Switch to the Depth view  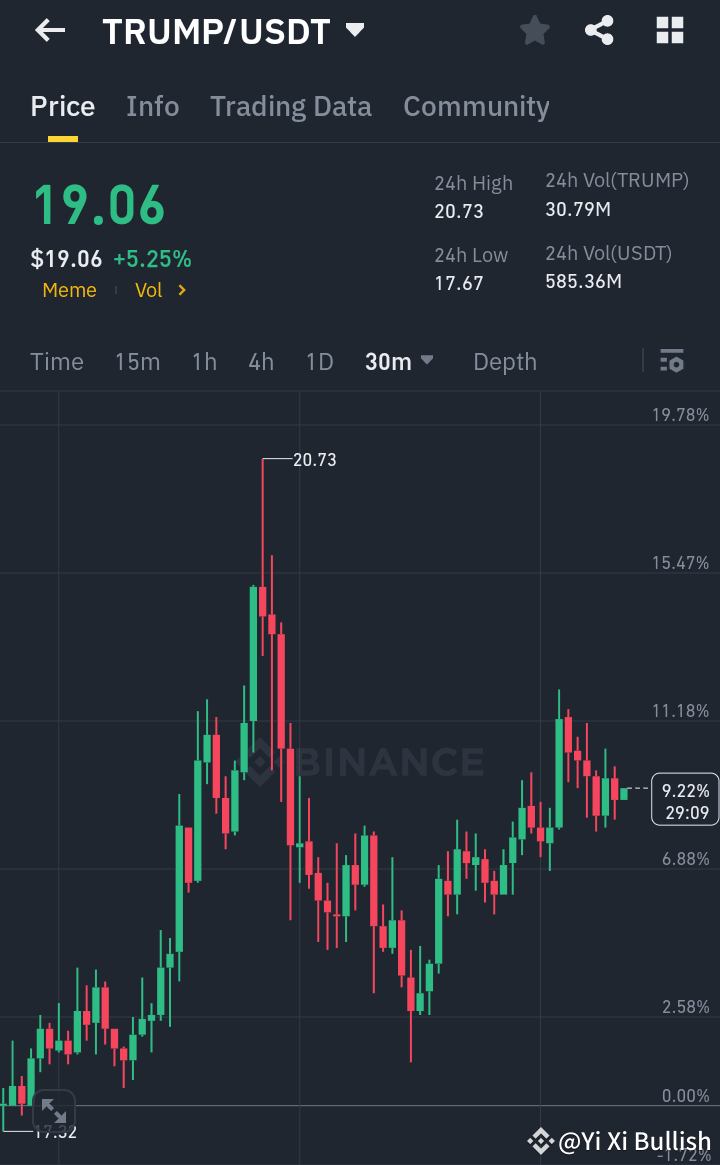tap(504, 362)
